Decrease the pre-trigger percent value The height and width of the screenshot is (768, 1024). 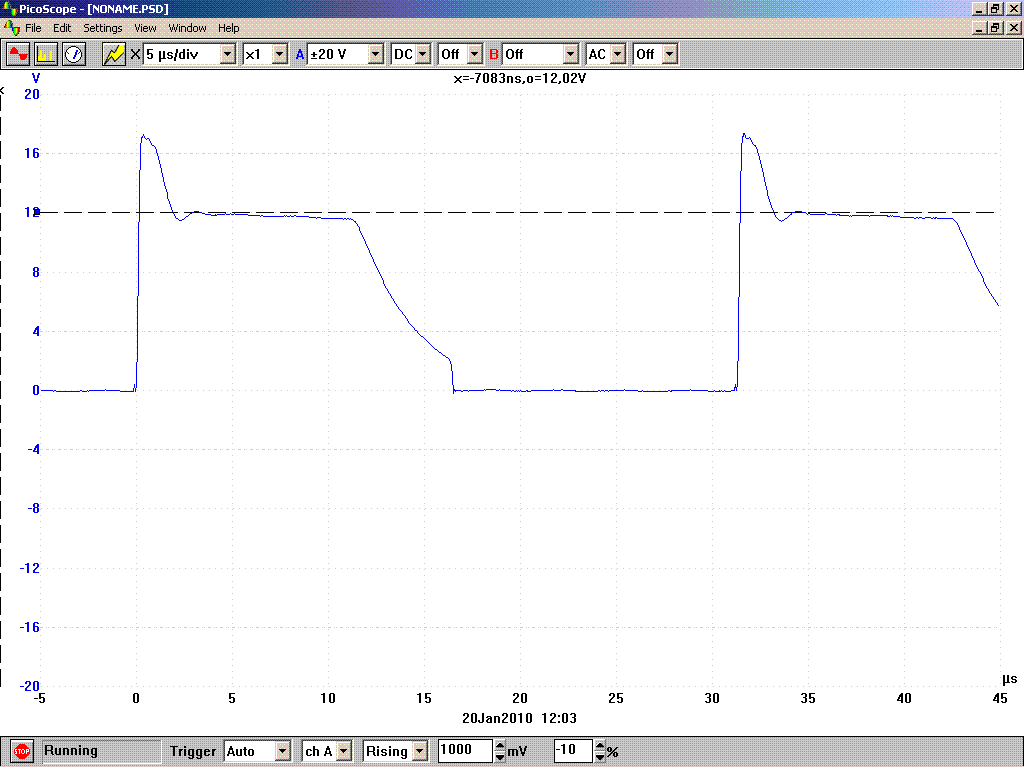pyautogui.click(x=600, y=756)
